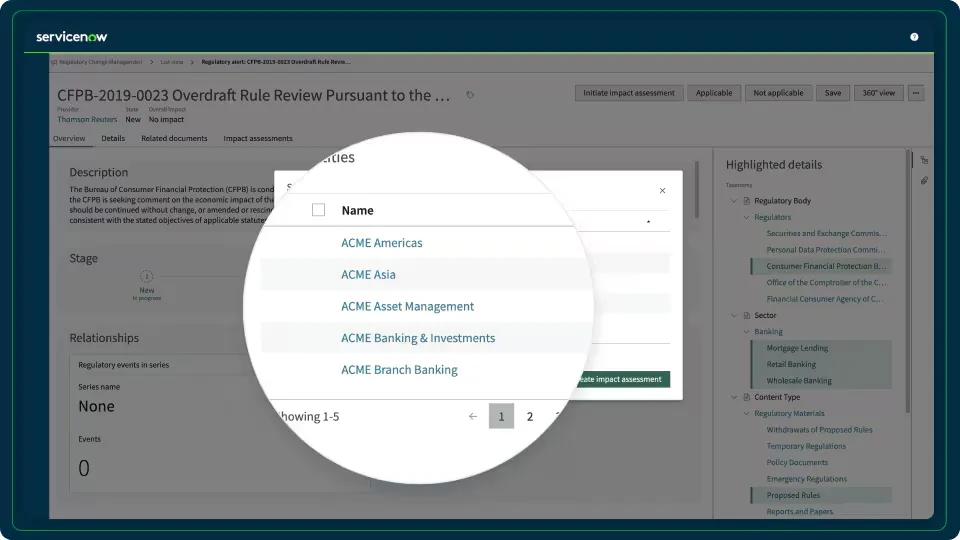The width and height of the screenshot is (960, 540).
Task: Mark the alert as Applicable
Action: tap(714, 93)
